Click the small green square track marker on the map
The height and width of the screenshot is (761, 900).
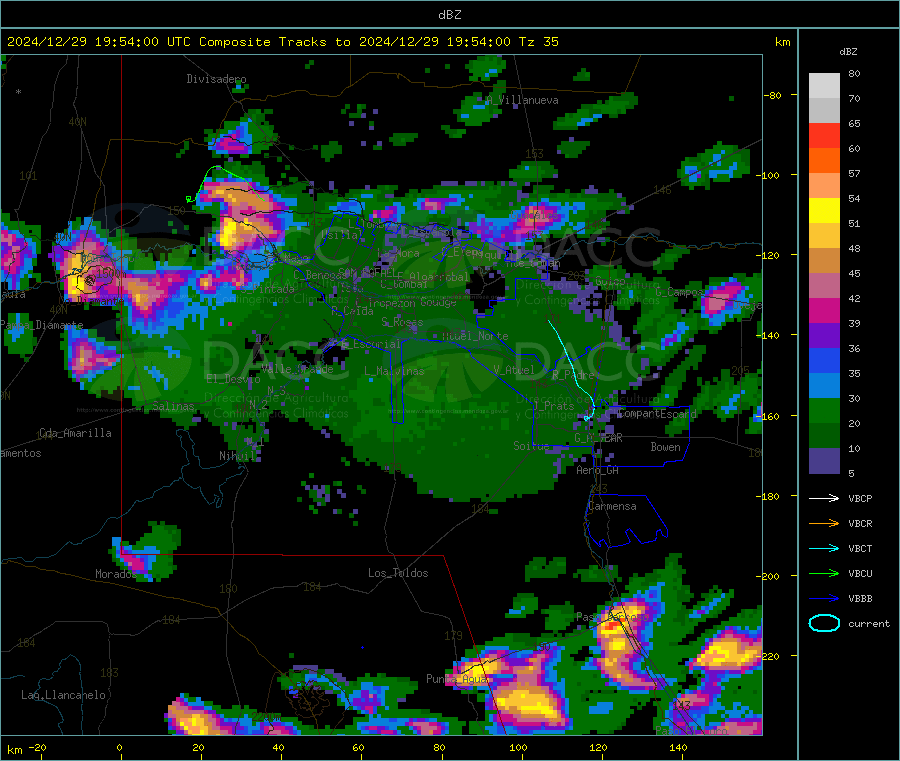coord(189,199)
